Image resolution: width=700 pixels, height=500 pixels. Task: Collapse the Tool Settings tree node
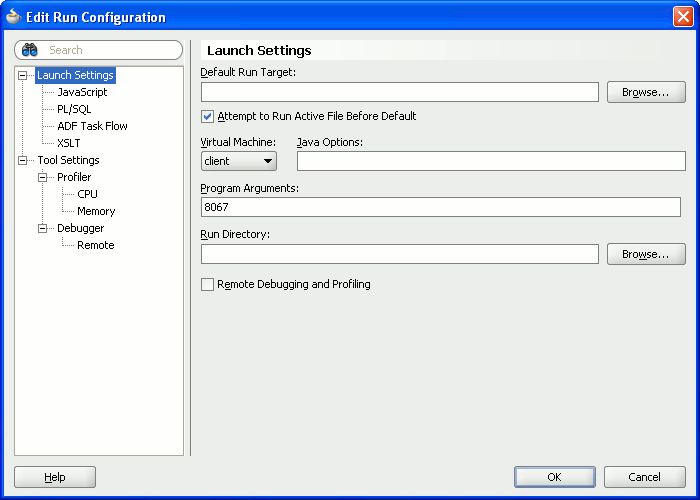23,160
